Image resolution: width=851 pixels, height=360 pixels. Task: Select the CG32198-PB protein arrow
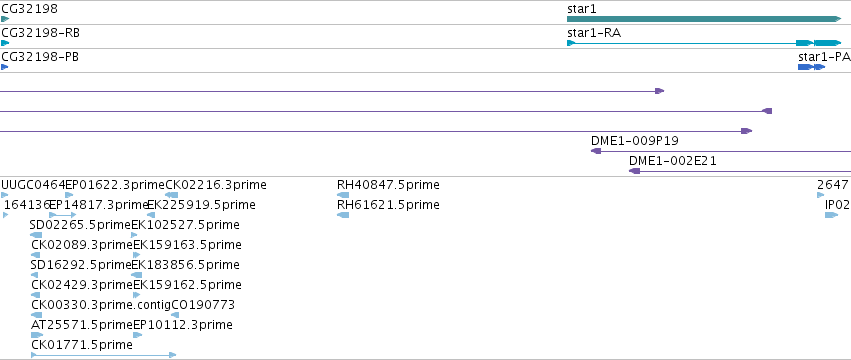[x=4, y=67]
